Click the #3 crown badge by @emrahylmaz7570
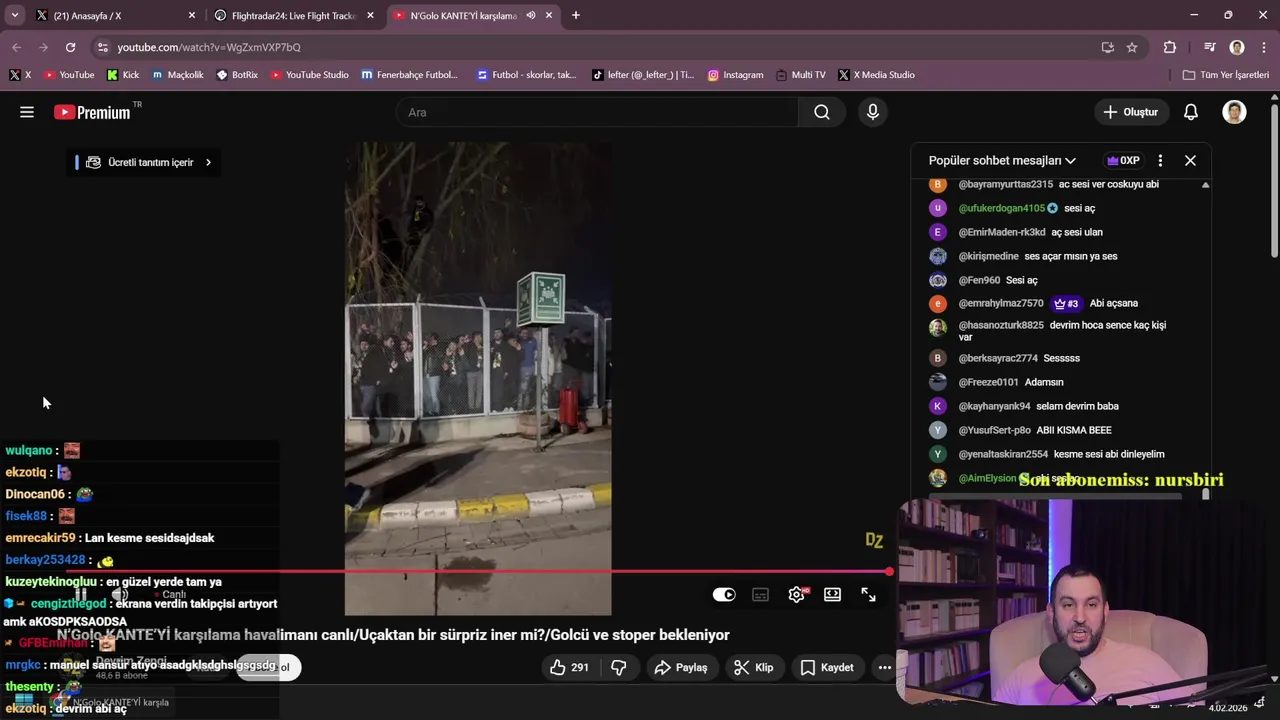Screen dimensions: 1280x720 click(1066, 303)
